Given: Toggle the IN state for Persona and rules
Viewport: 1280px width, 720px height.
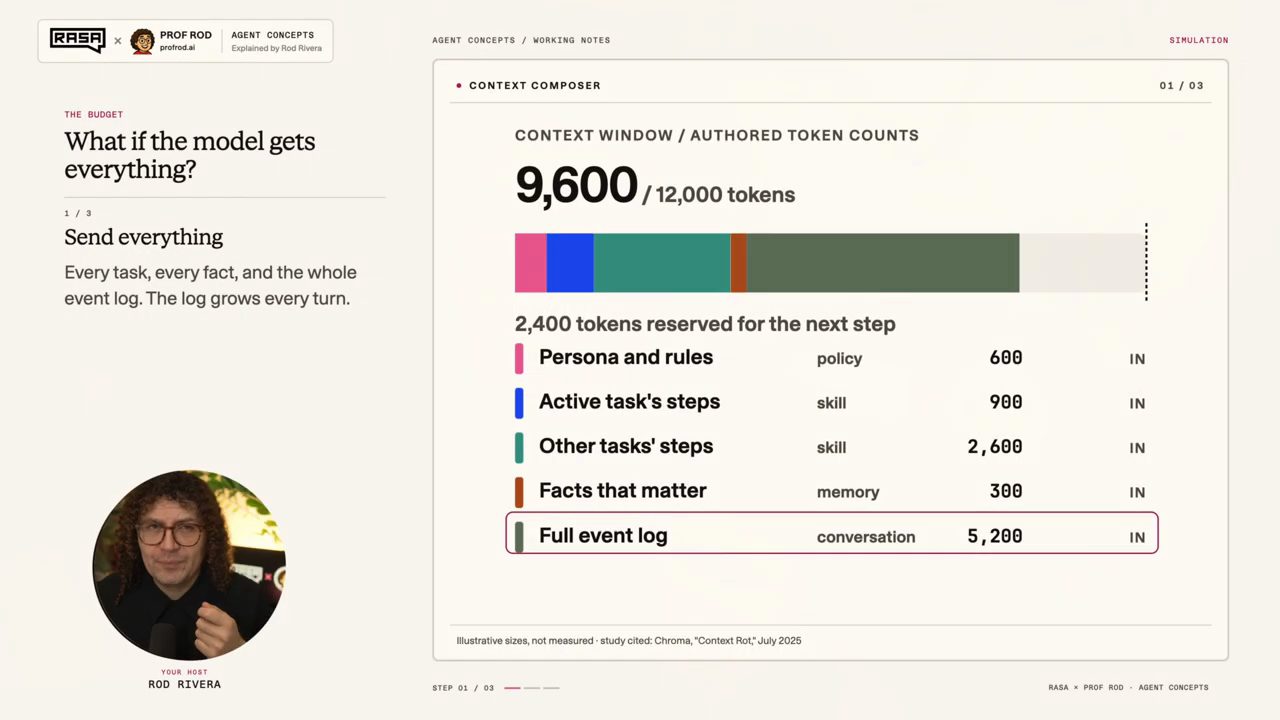Looking at the screenshot, I should 1137,359.
